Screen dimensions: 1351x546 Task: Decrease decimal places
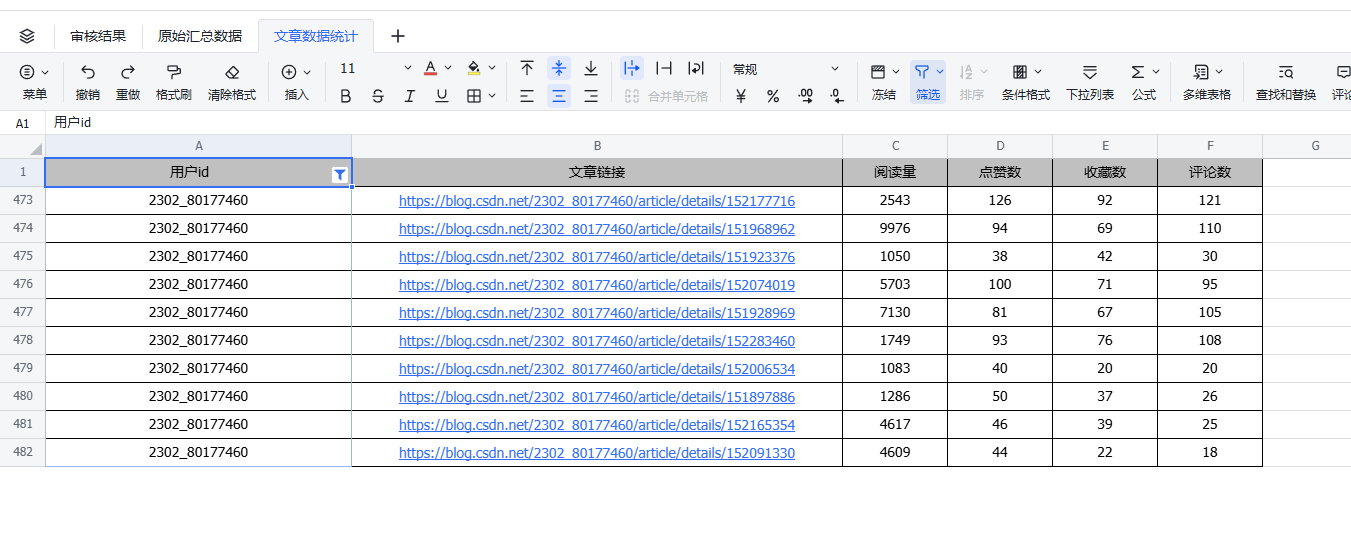point(837,96)
